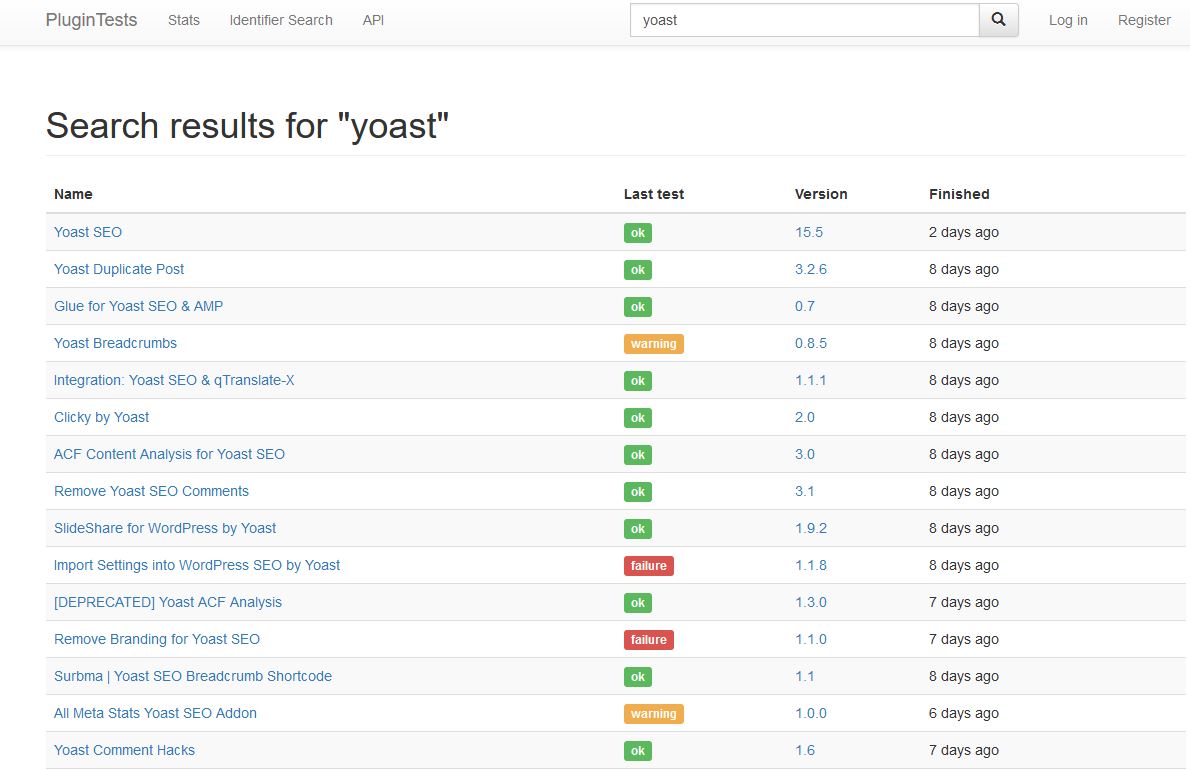
Task: Open version 3.1 link
Action: [x=804, y=492]
